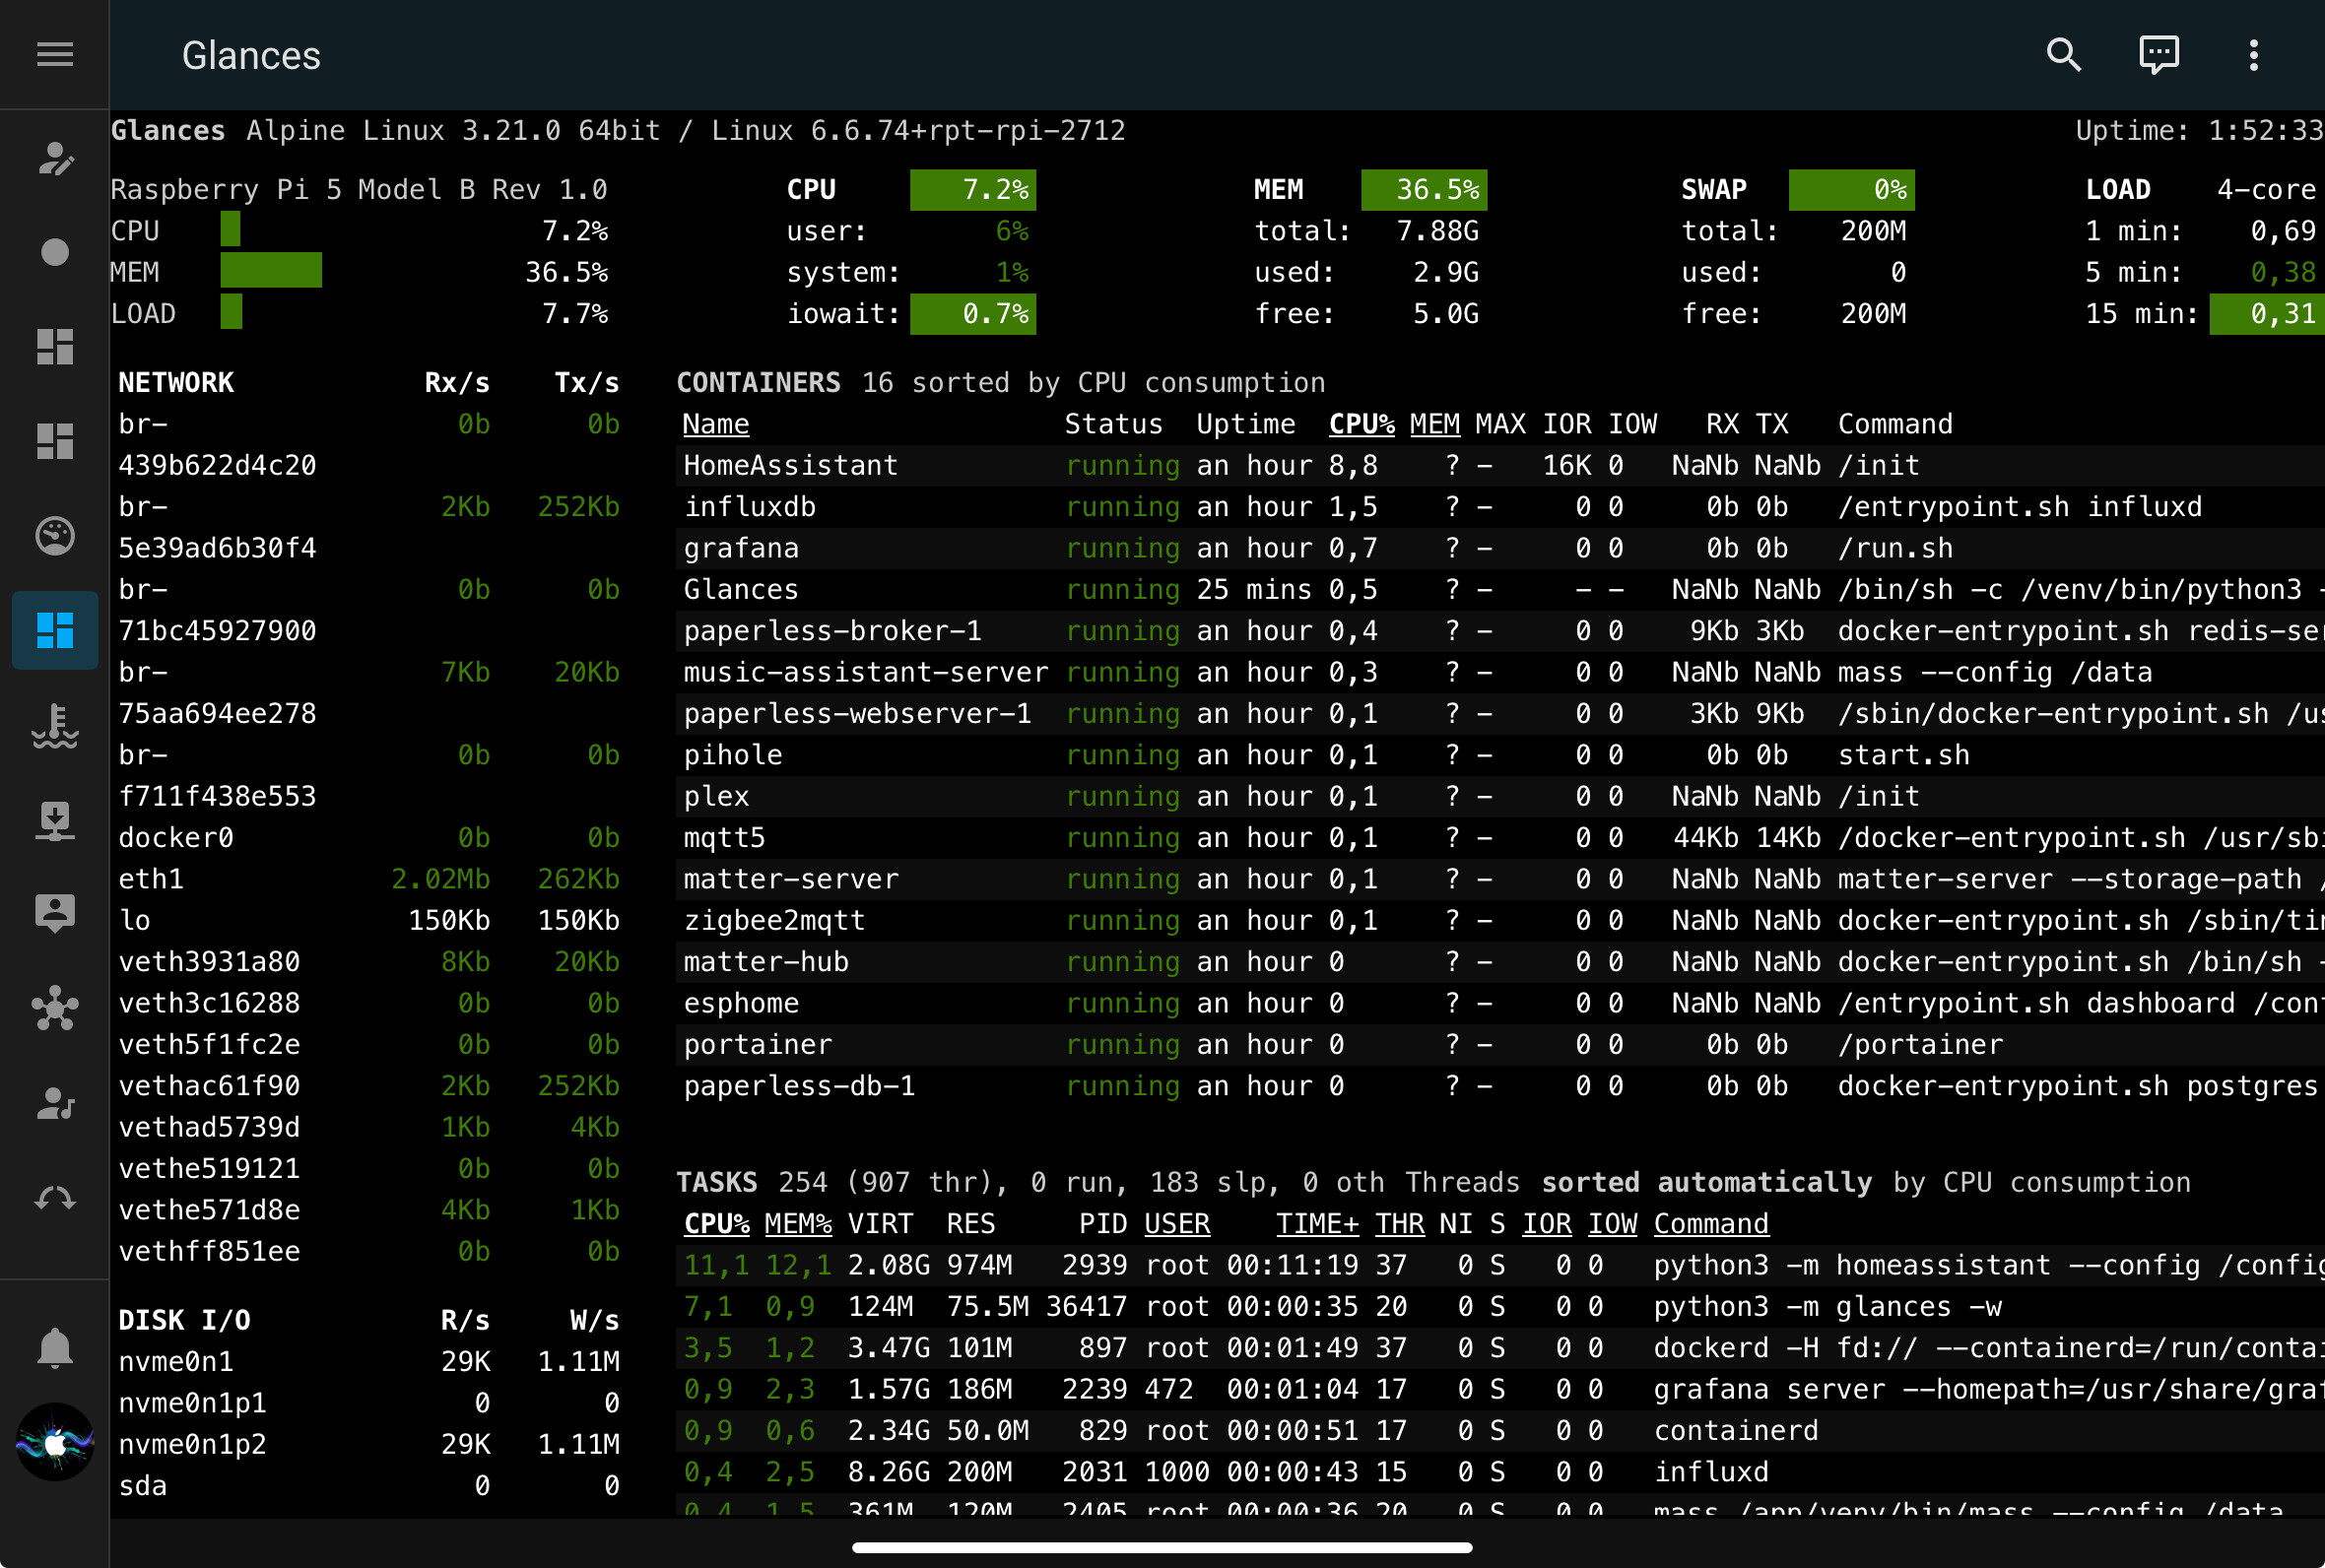Open the Assist chat bubble icon
Viewport: 2325px width, 1568px height.
[2158, 54]
